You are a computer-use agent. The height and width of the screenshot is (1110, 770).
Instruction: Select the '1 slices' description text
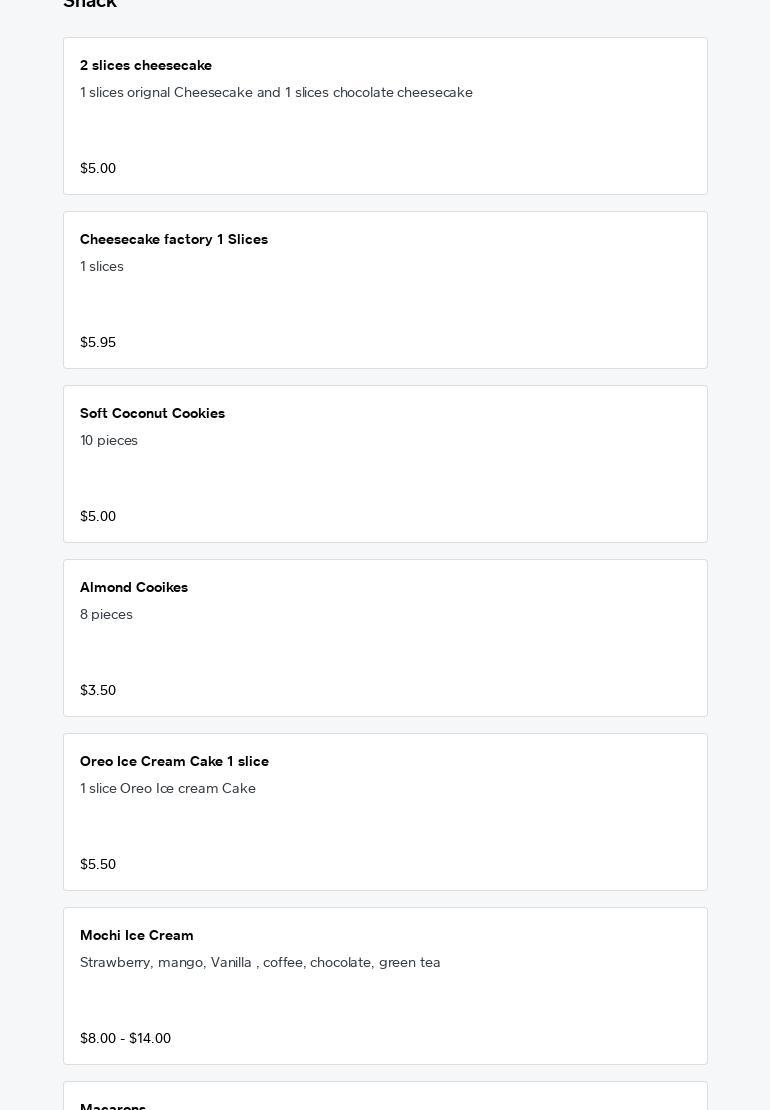click(x=102, y=267)
